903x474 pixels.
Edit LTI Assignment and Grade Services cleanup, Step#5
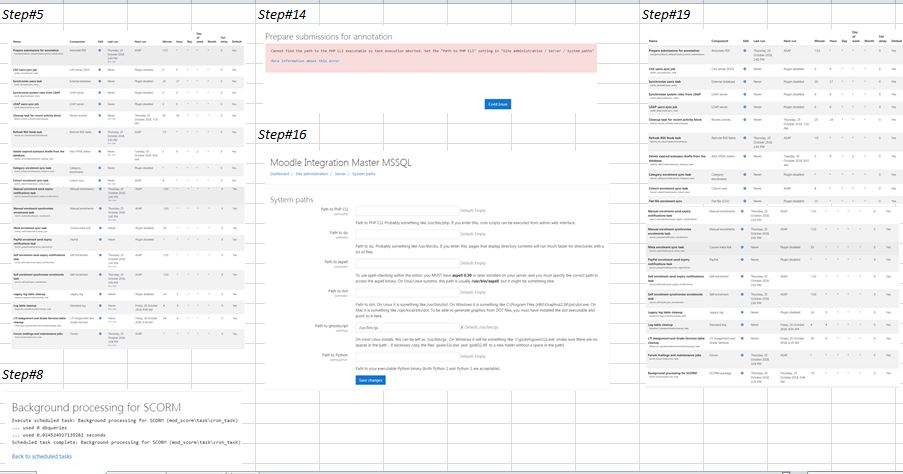tap(100, 318)
